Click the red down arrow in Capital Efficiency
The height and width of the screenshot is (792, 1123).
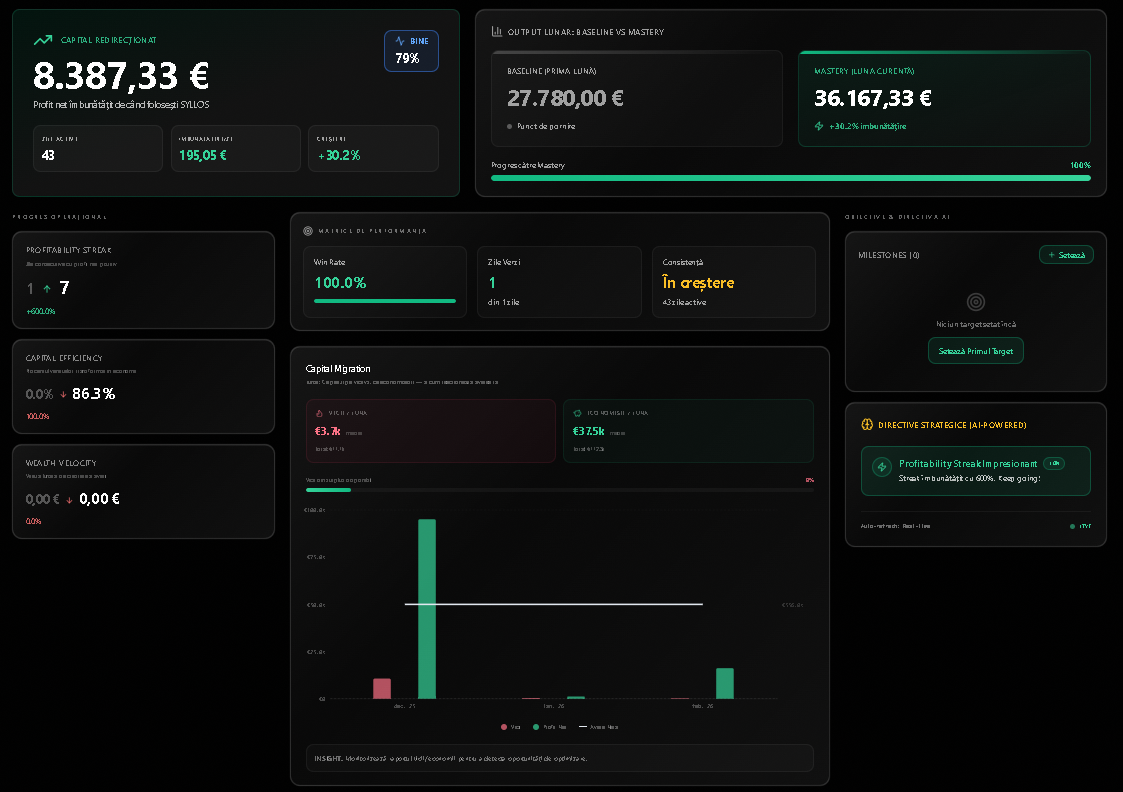coord(64,395)
